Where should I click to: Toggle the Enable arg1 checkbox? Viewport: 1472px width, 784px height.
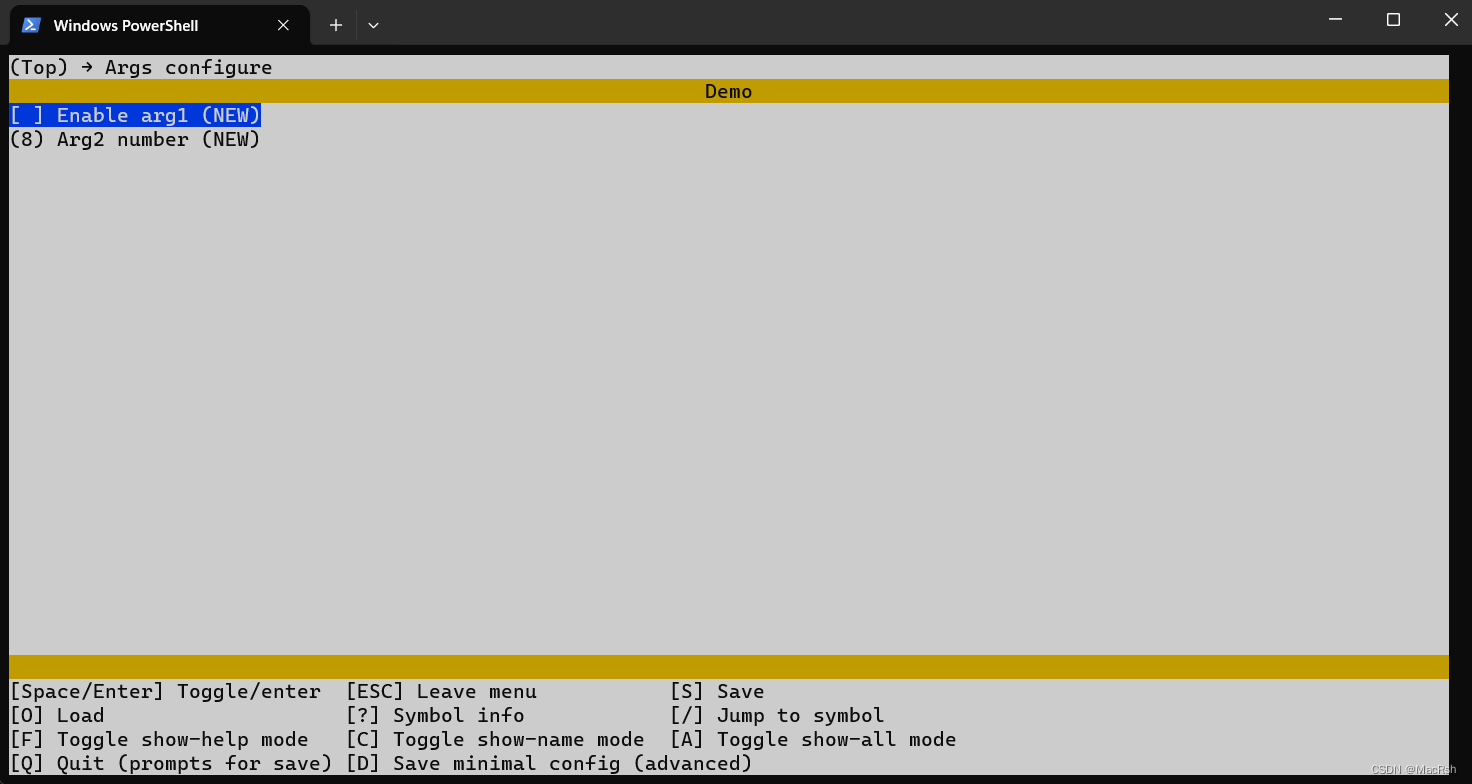pos(135,115)
